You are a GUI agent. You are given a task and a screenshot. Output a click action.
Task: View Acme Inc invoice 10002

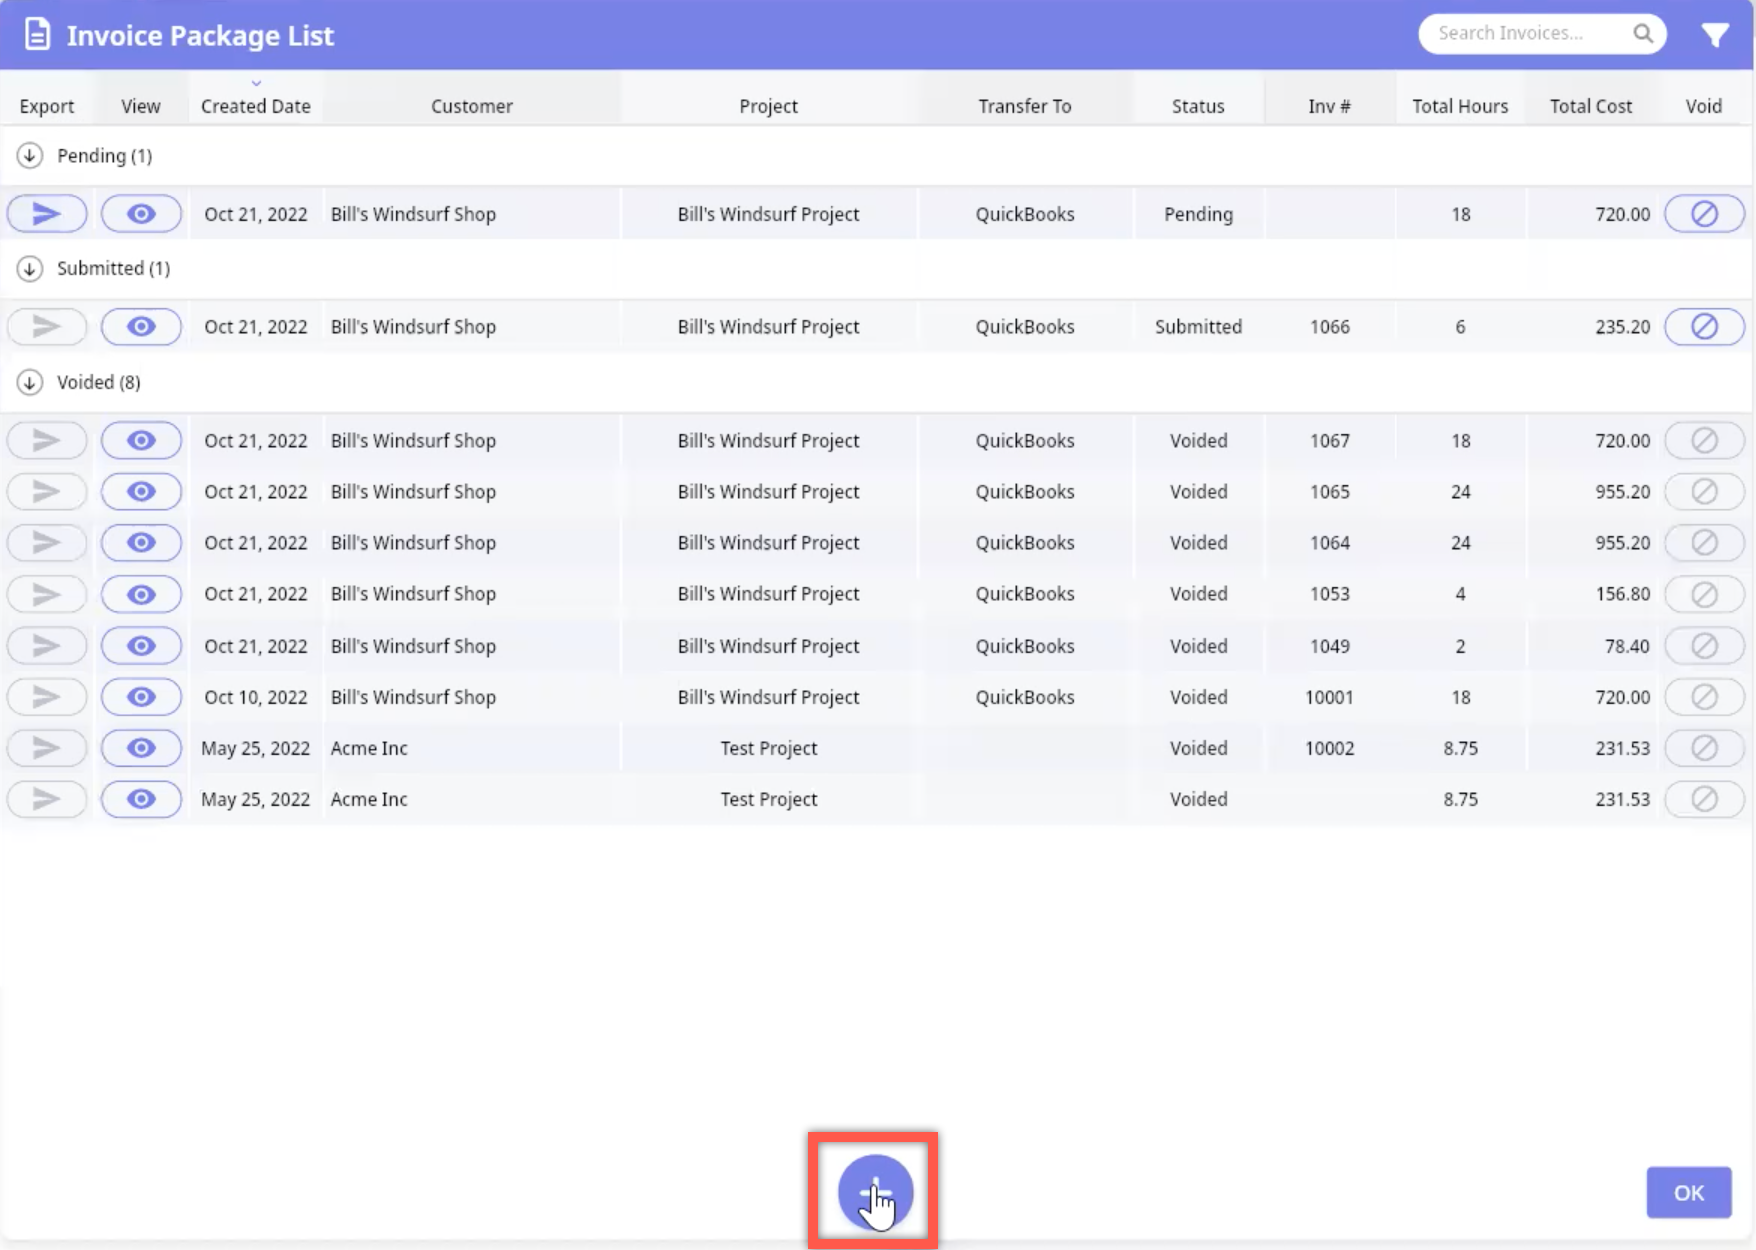141,748
